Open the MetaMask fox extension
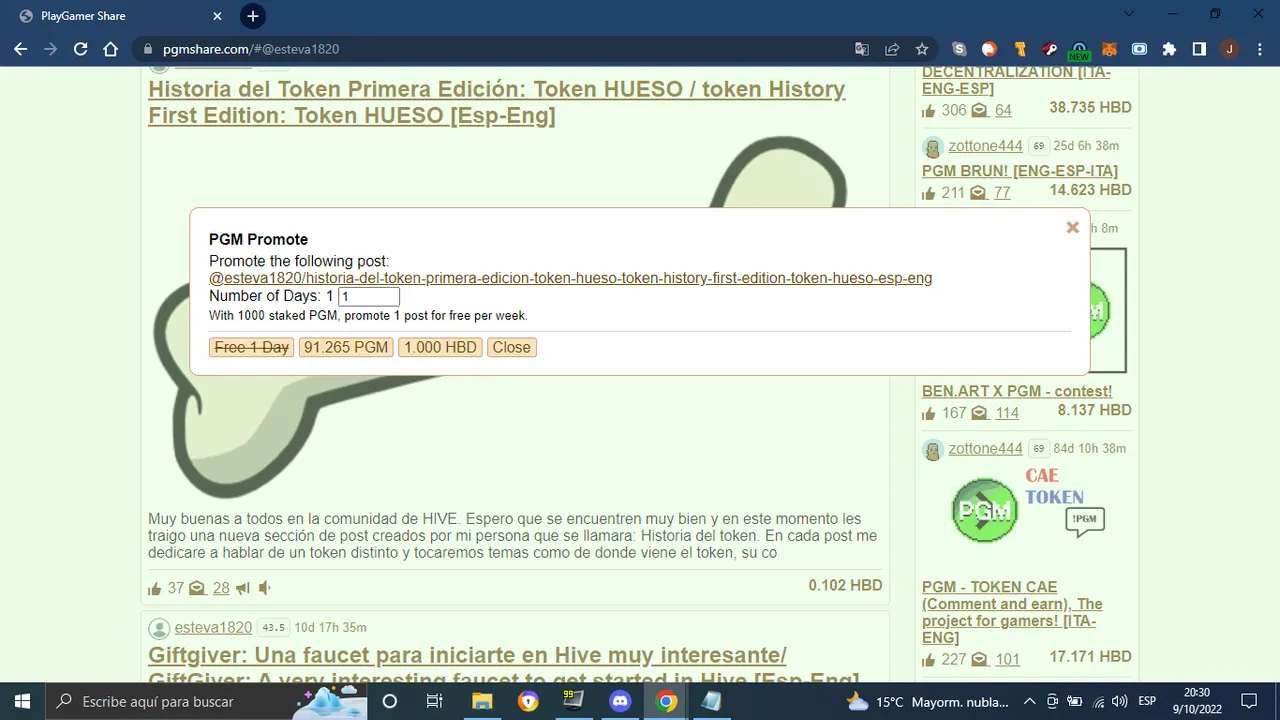The height and width of the screenshot is (720, 1280). click(x=1109, y=49)
